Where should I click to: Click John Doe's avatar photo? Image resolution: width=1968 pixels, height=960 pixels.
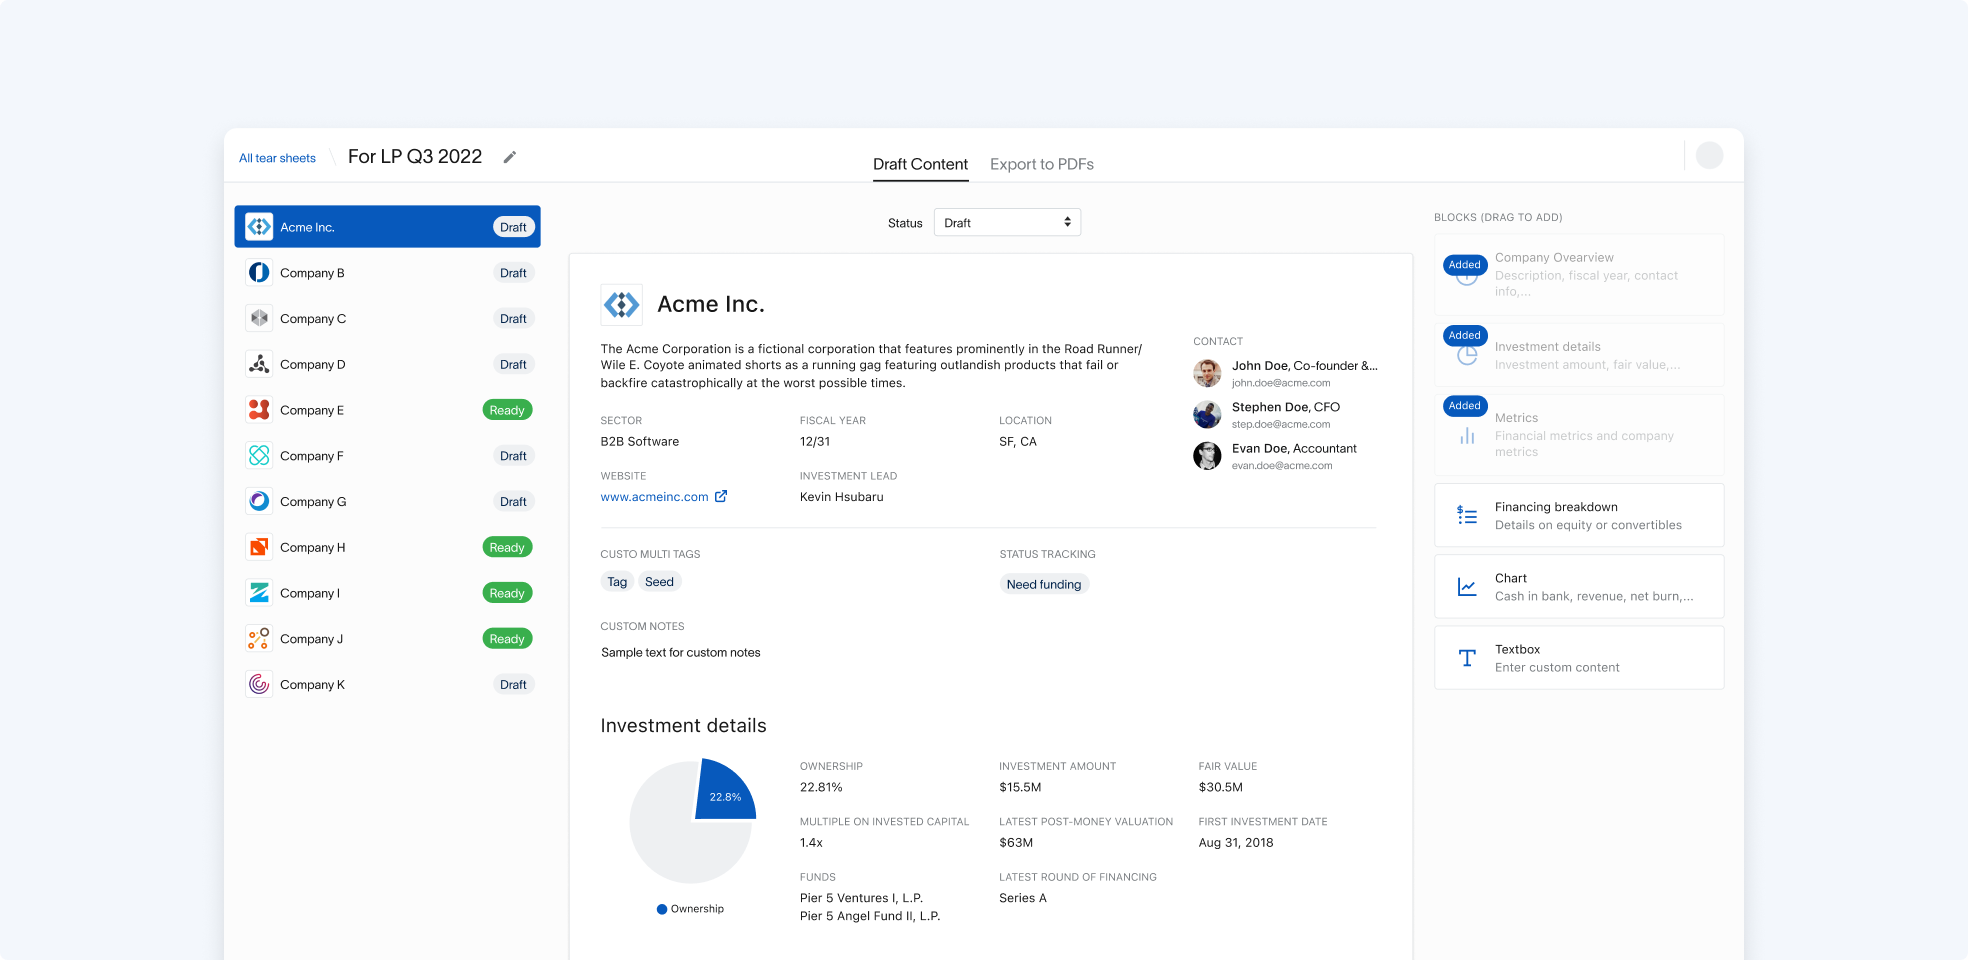tap(1207, 373)
